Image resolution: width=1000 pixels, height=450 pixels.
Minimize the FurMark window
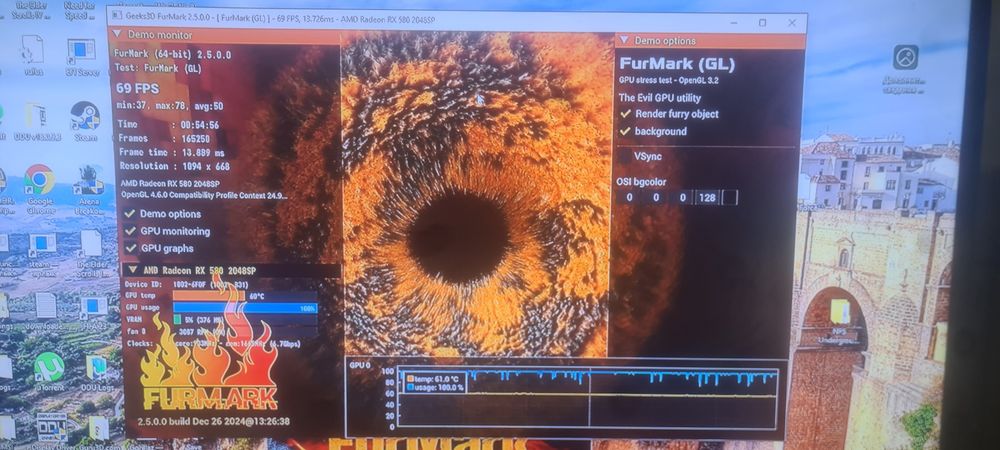point(733,23)
